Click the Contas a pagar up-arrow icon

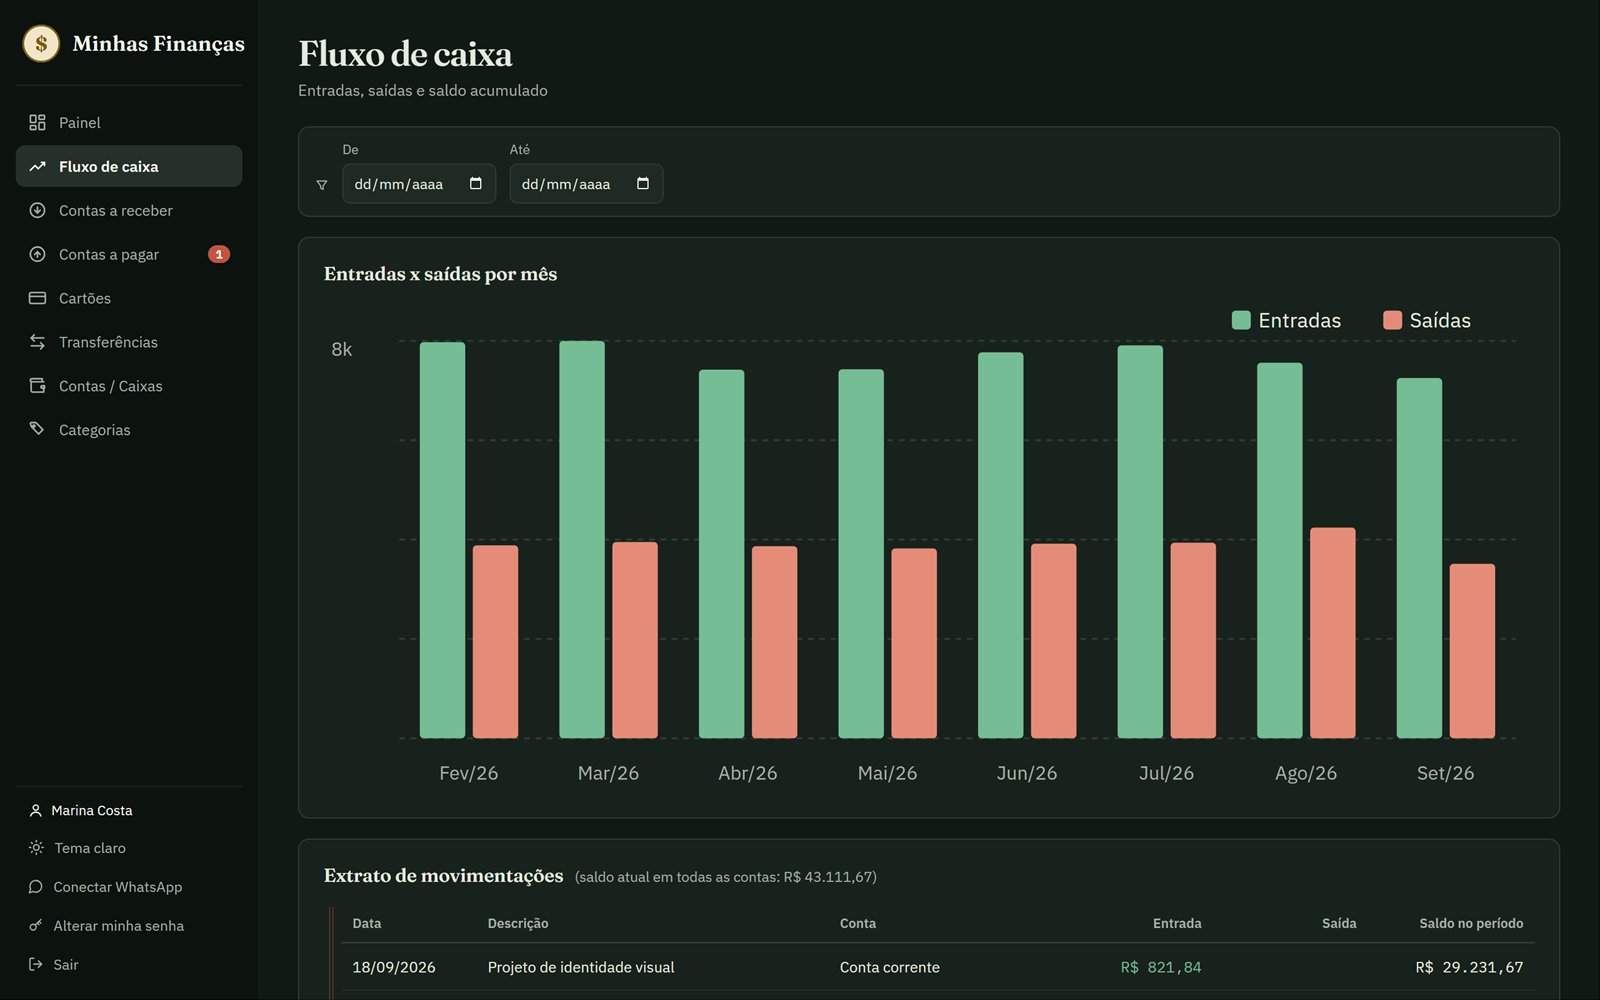(37, 254)
